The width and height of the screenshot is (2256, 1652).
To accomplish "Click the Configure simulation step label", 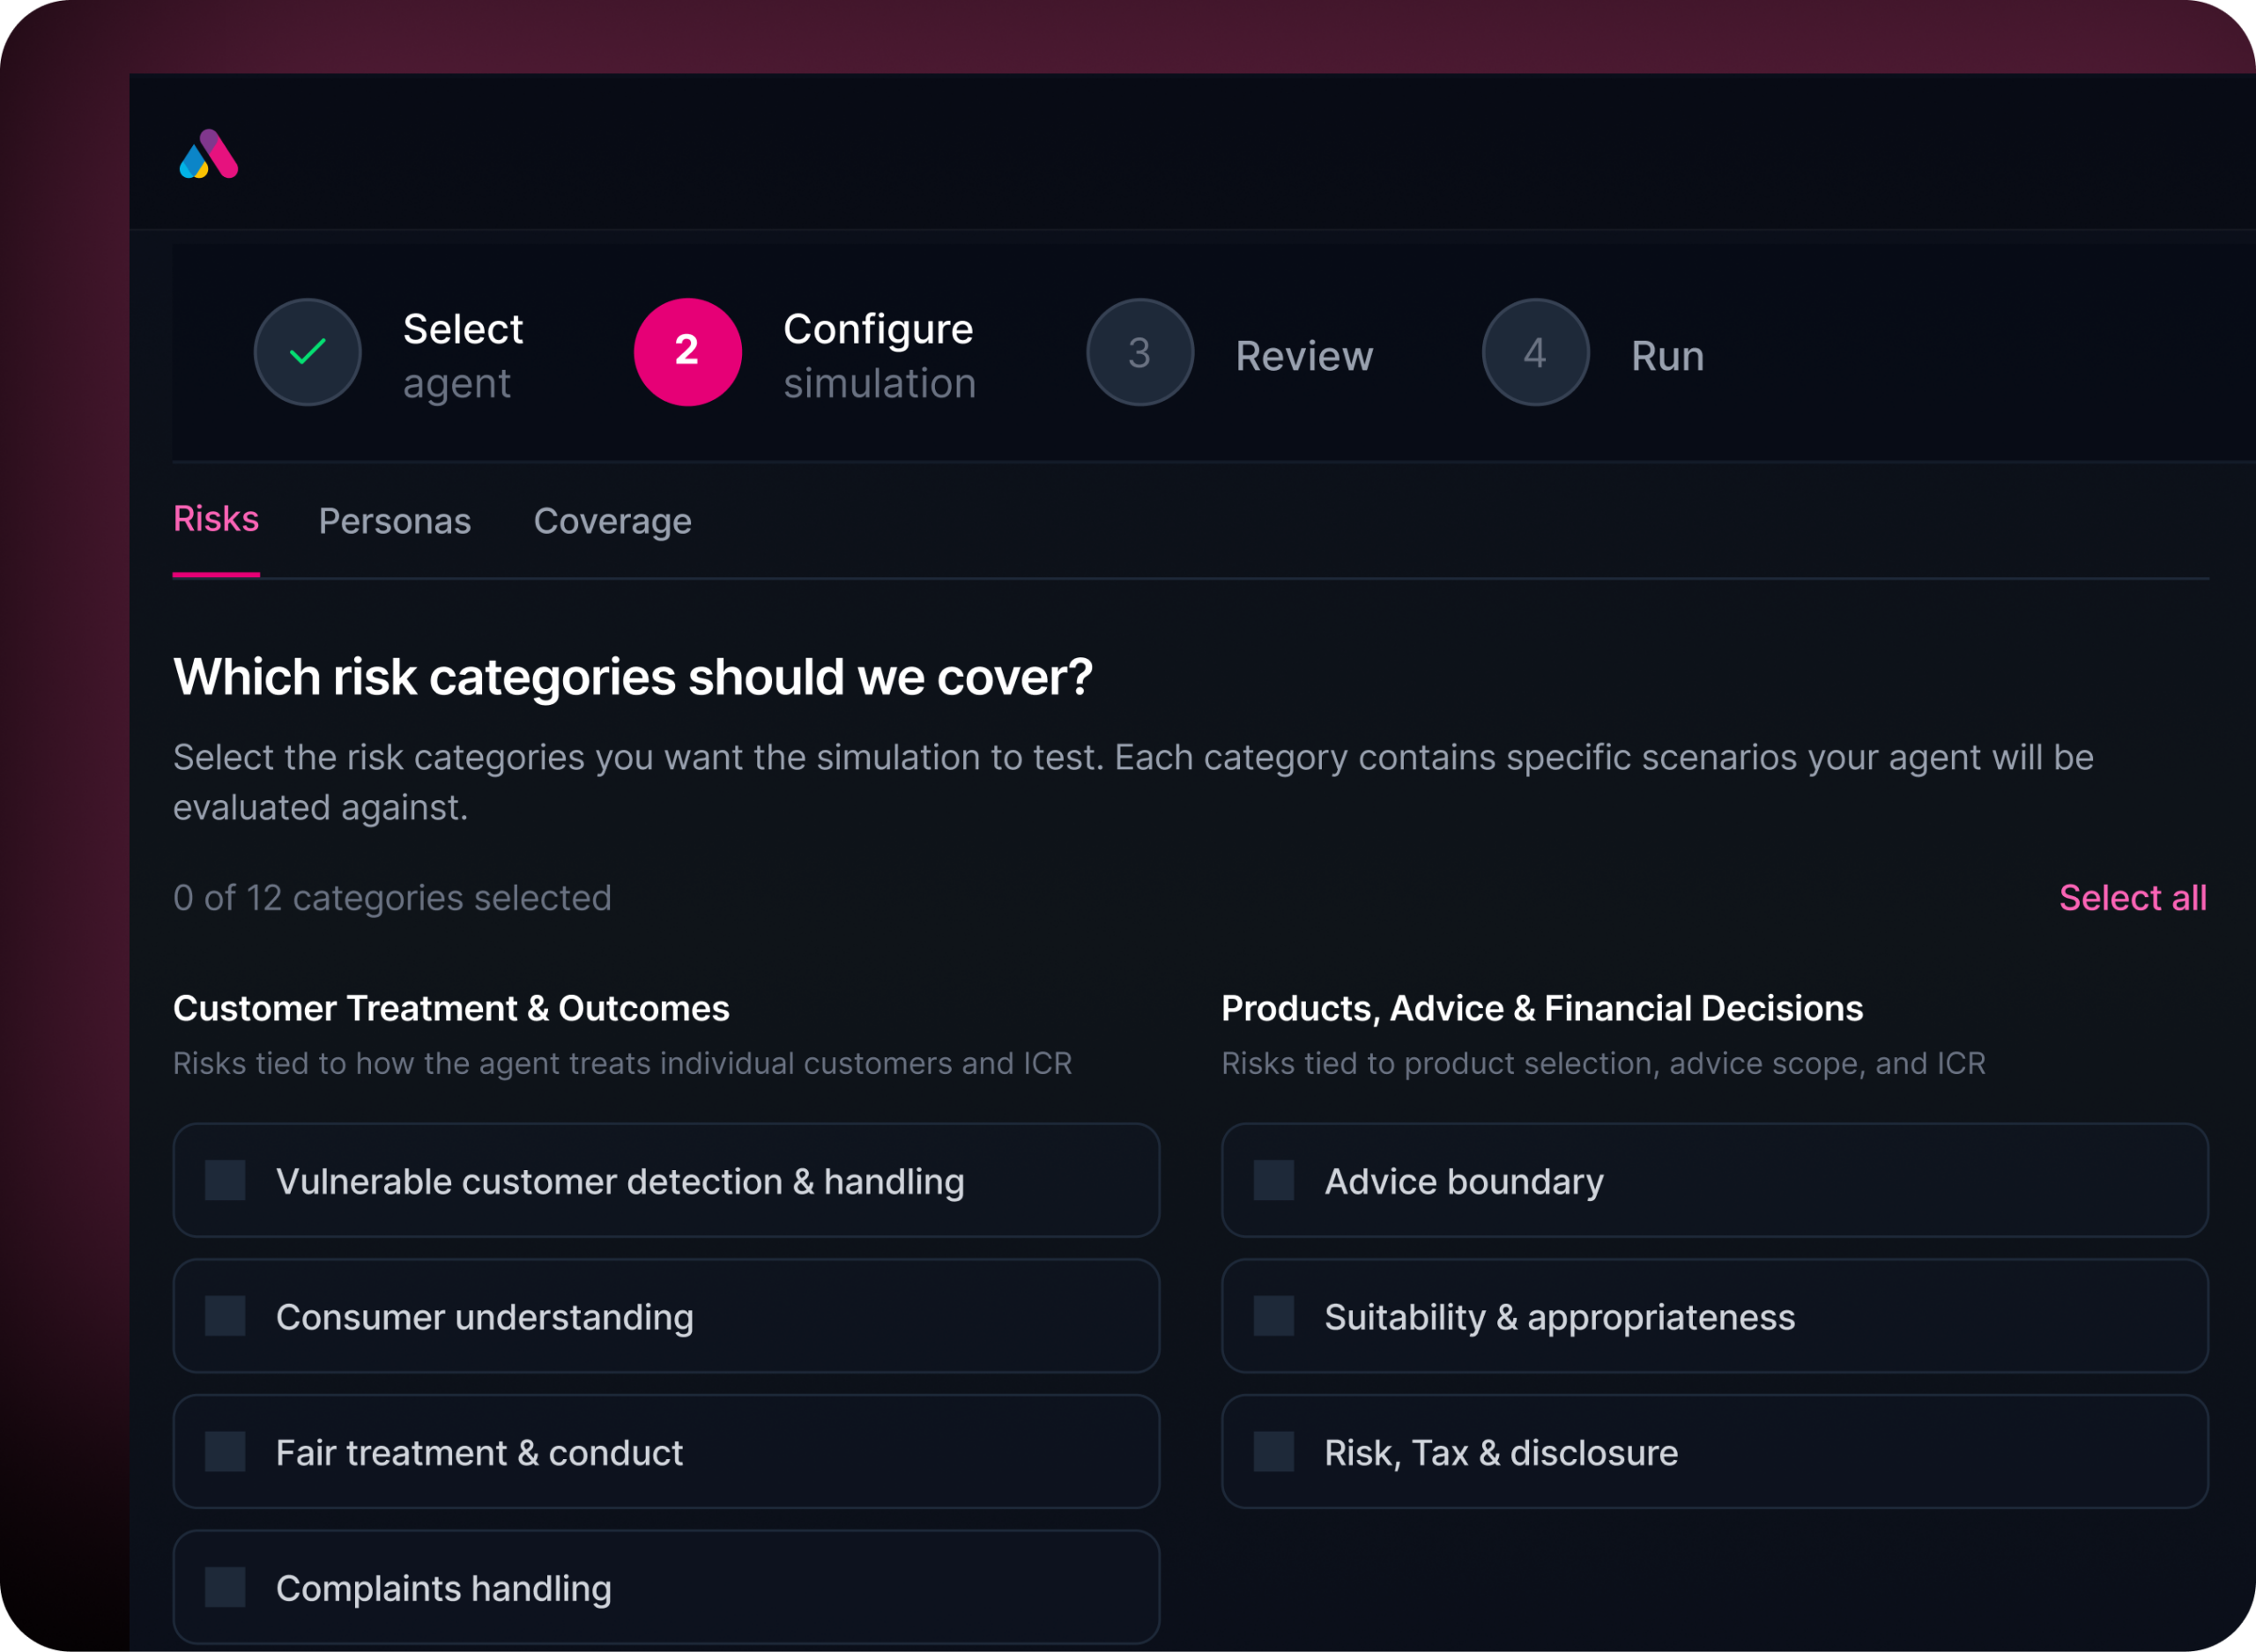I will coord(879,356).
